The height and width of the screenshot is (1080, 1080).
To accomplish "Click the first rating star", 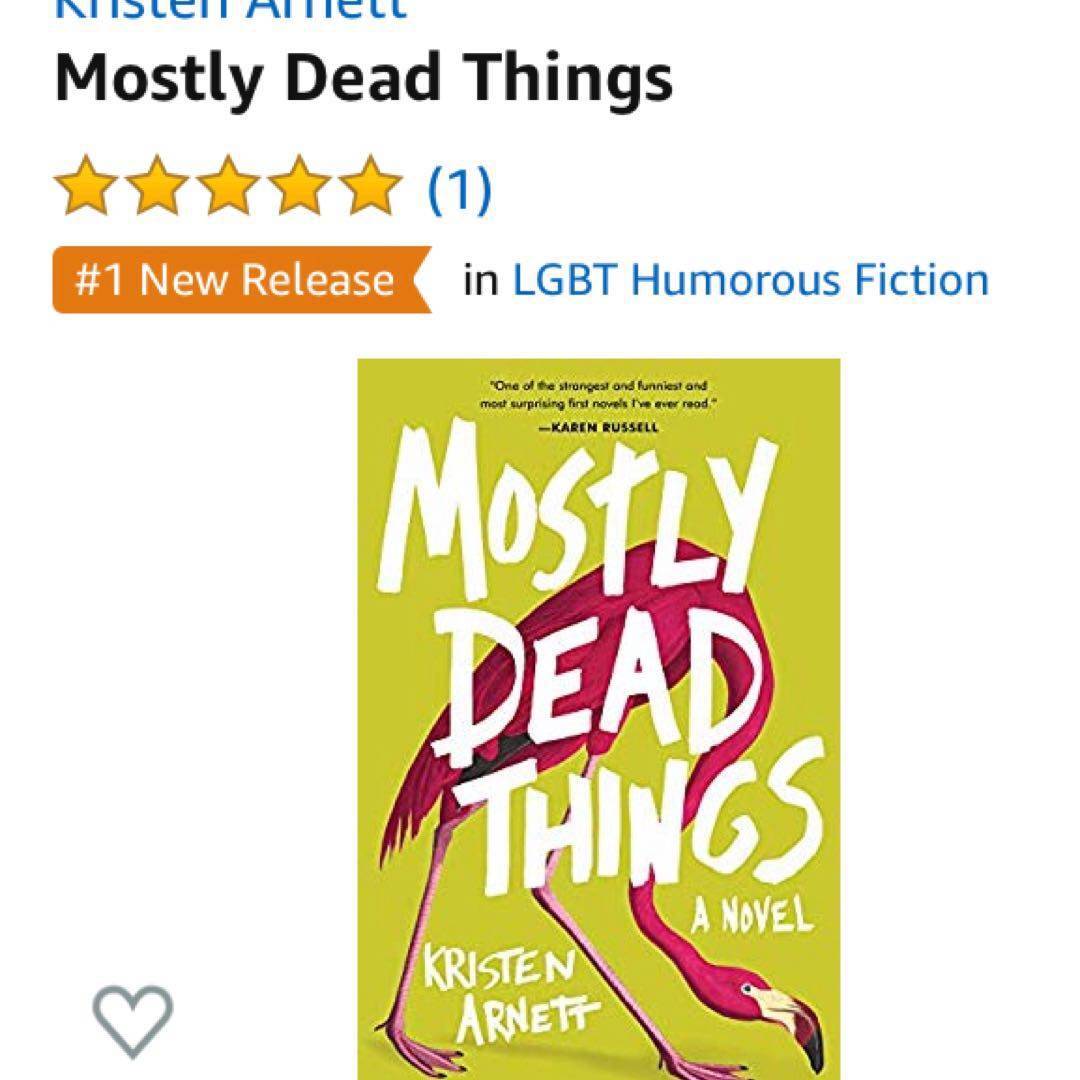I will tap(85, 185).
